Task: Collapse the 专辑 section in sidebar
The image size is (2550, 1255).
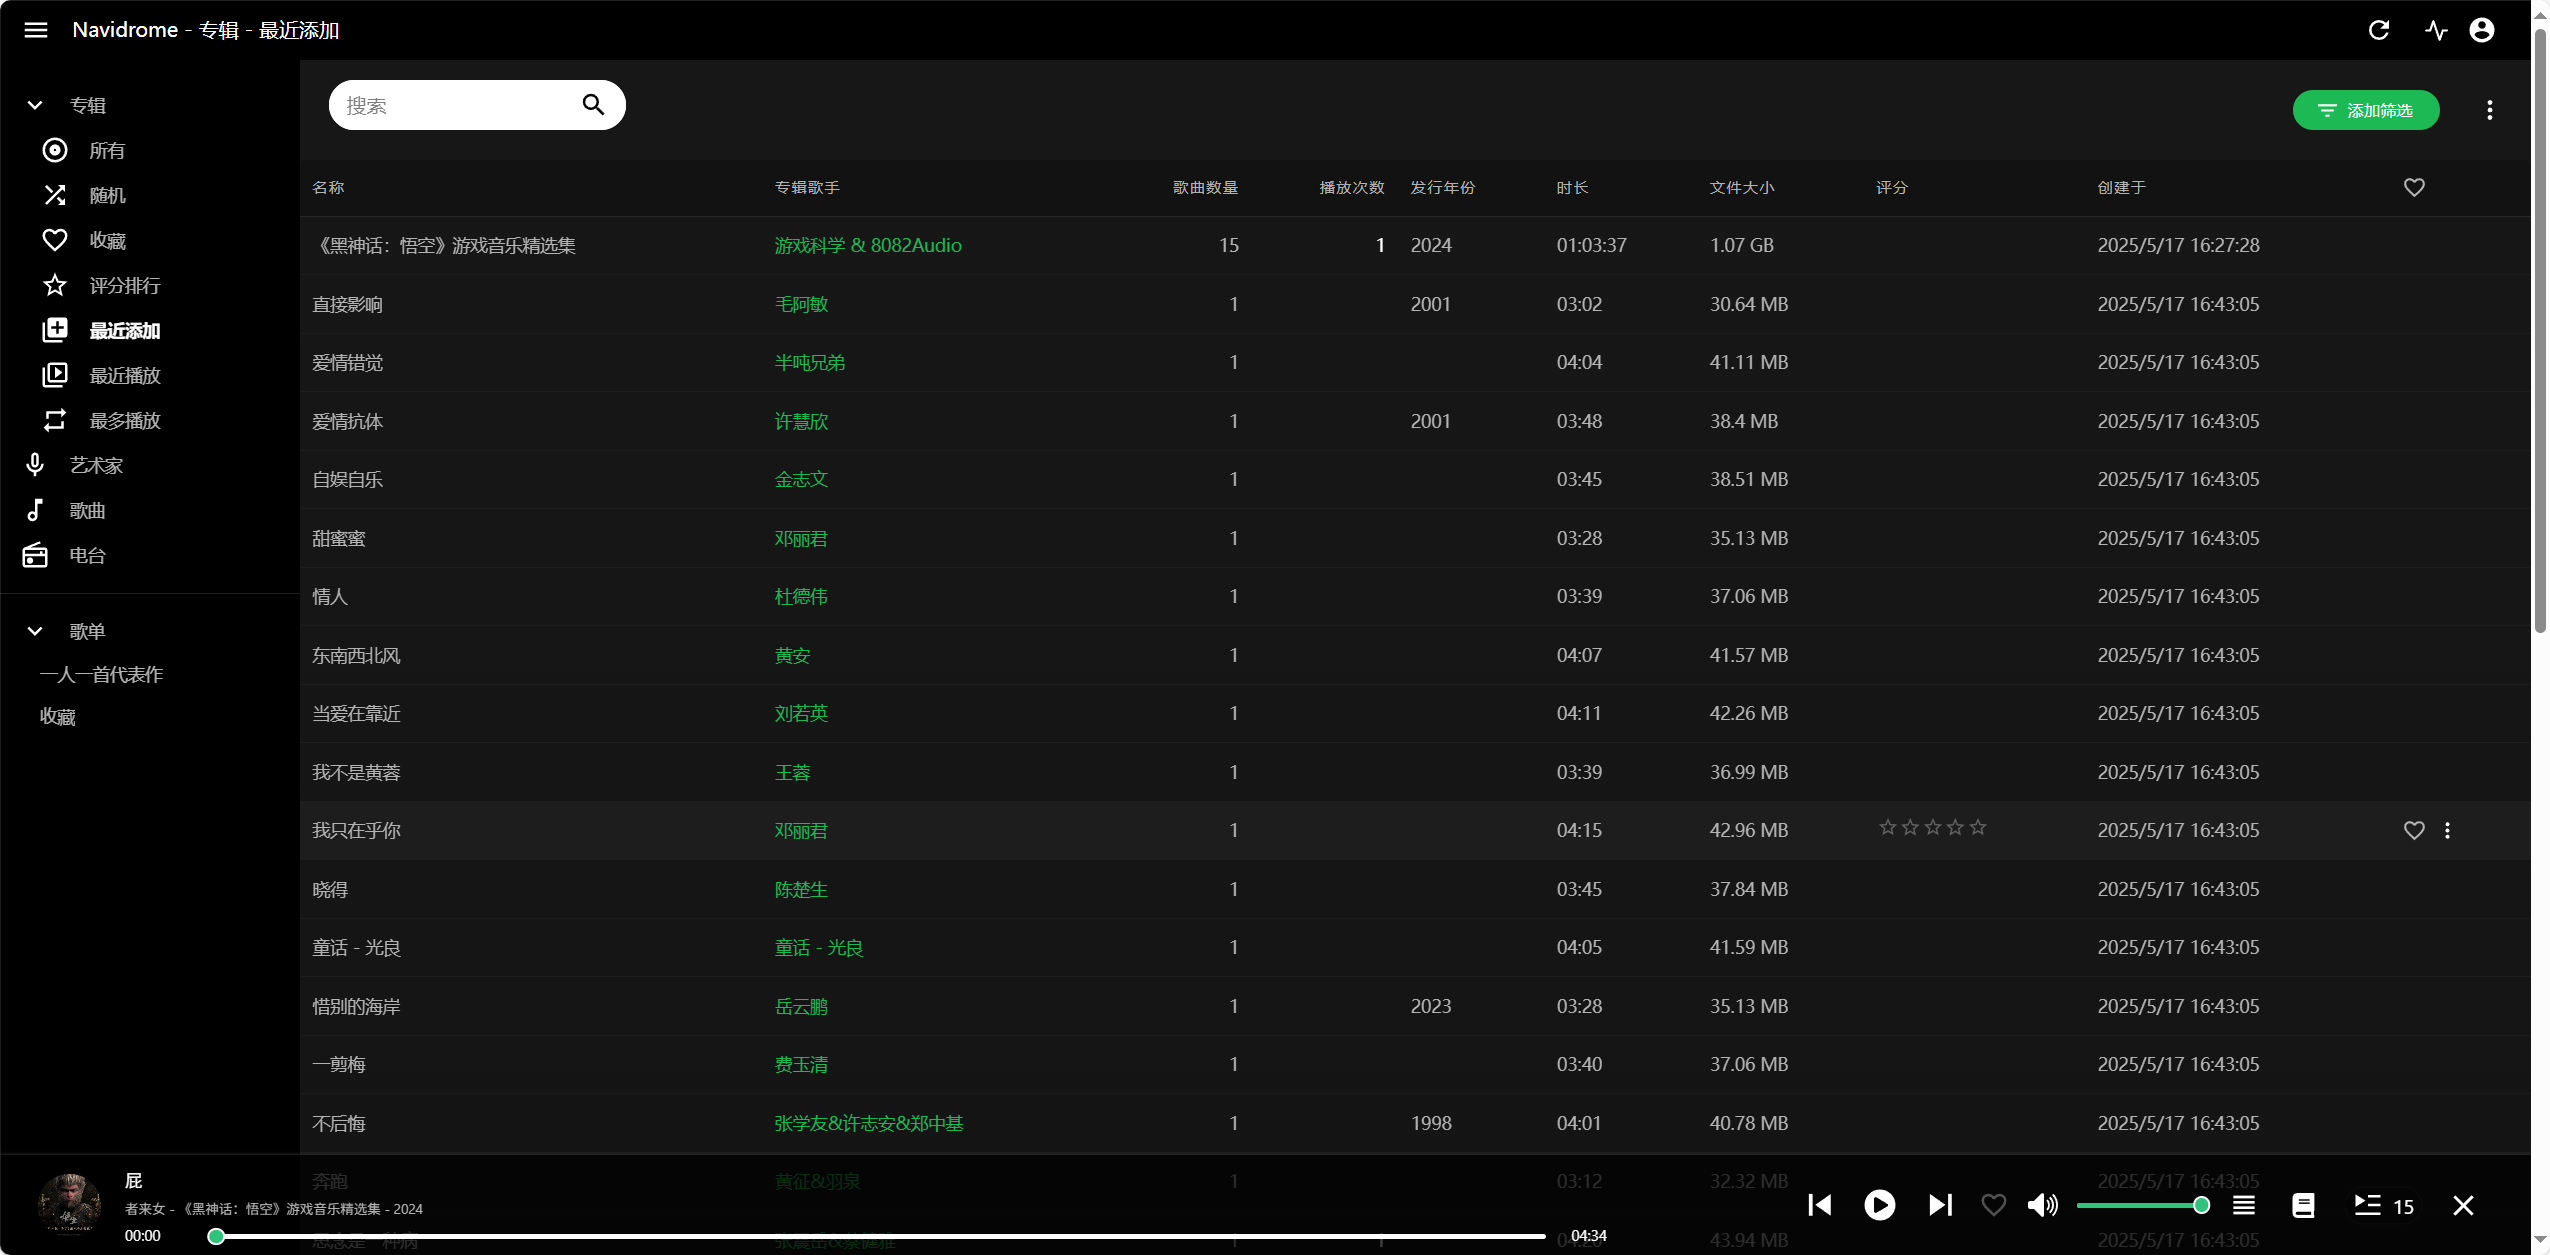Action: [x=35, y=105]
